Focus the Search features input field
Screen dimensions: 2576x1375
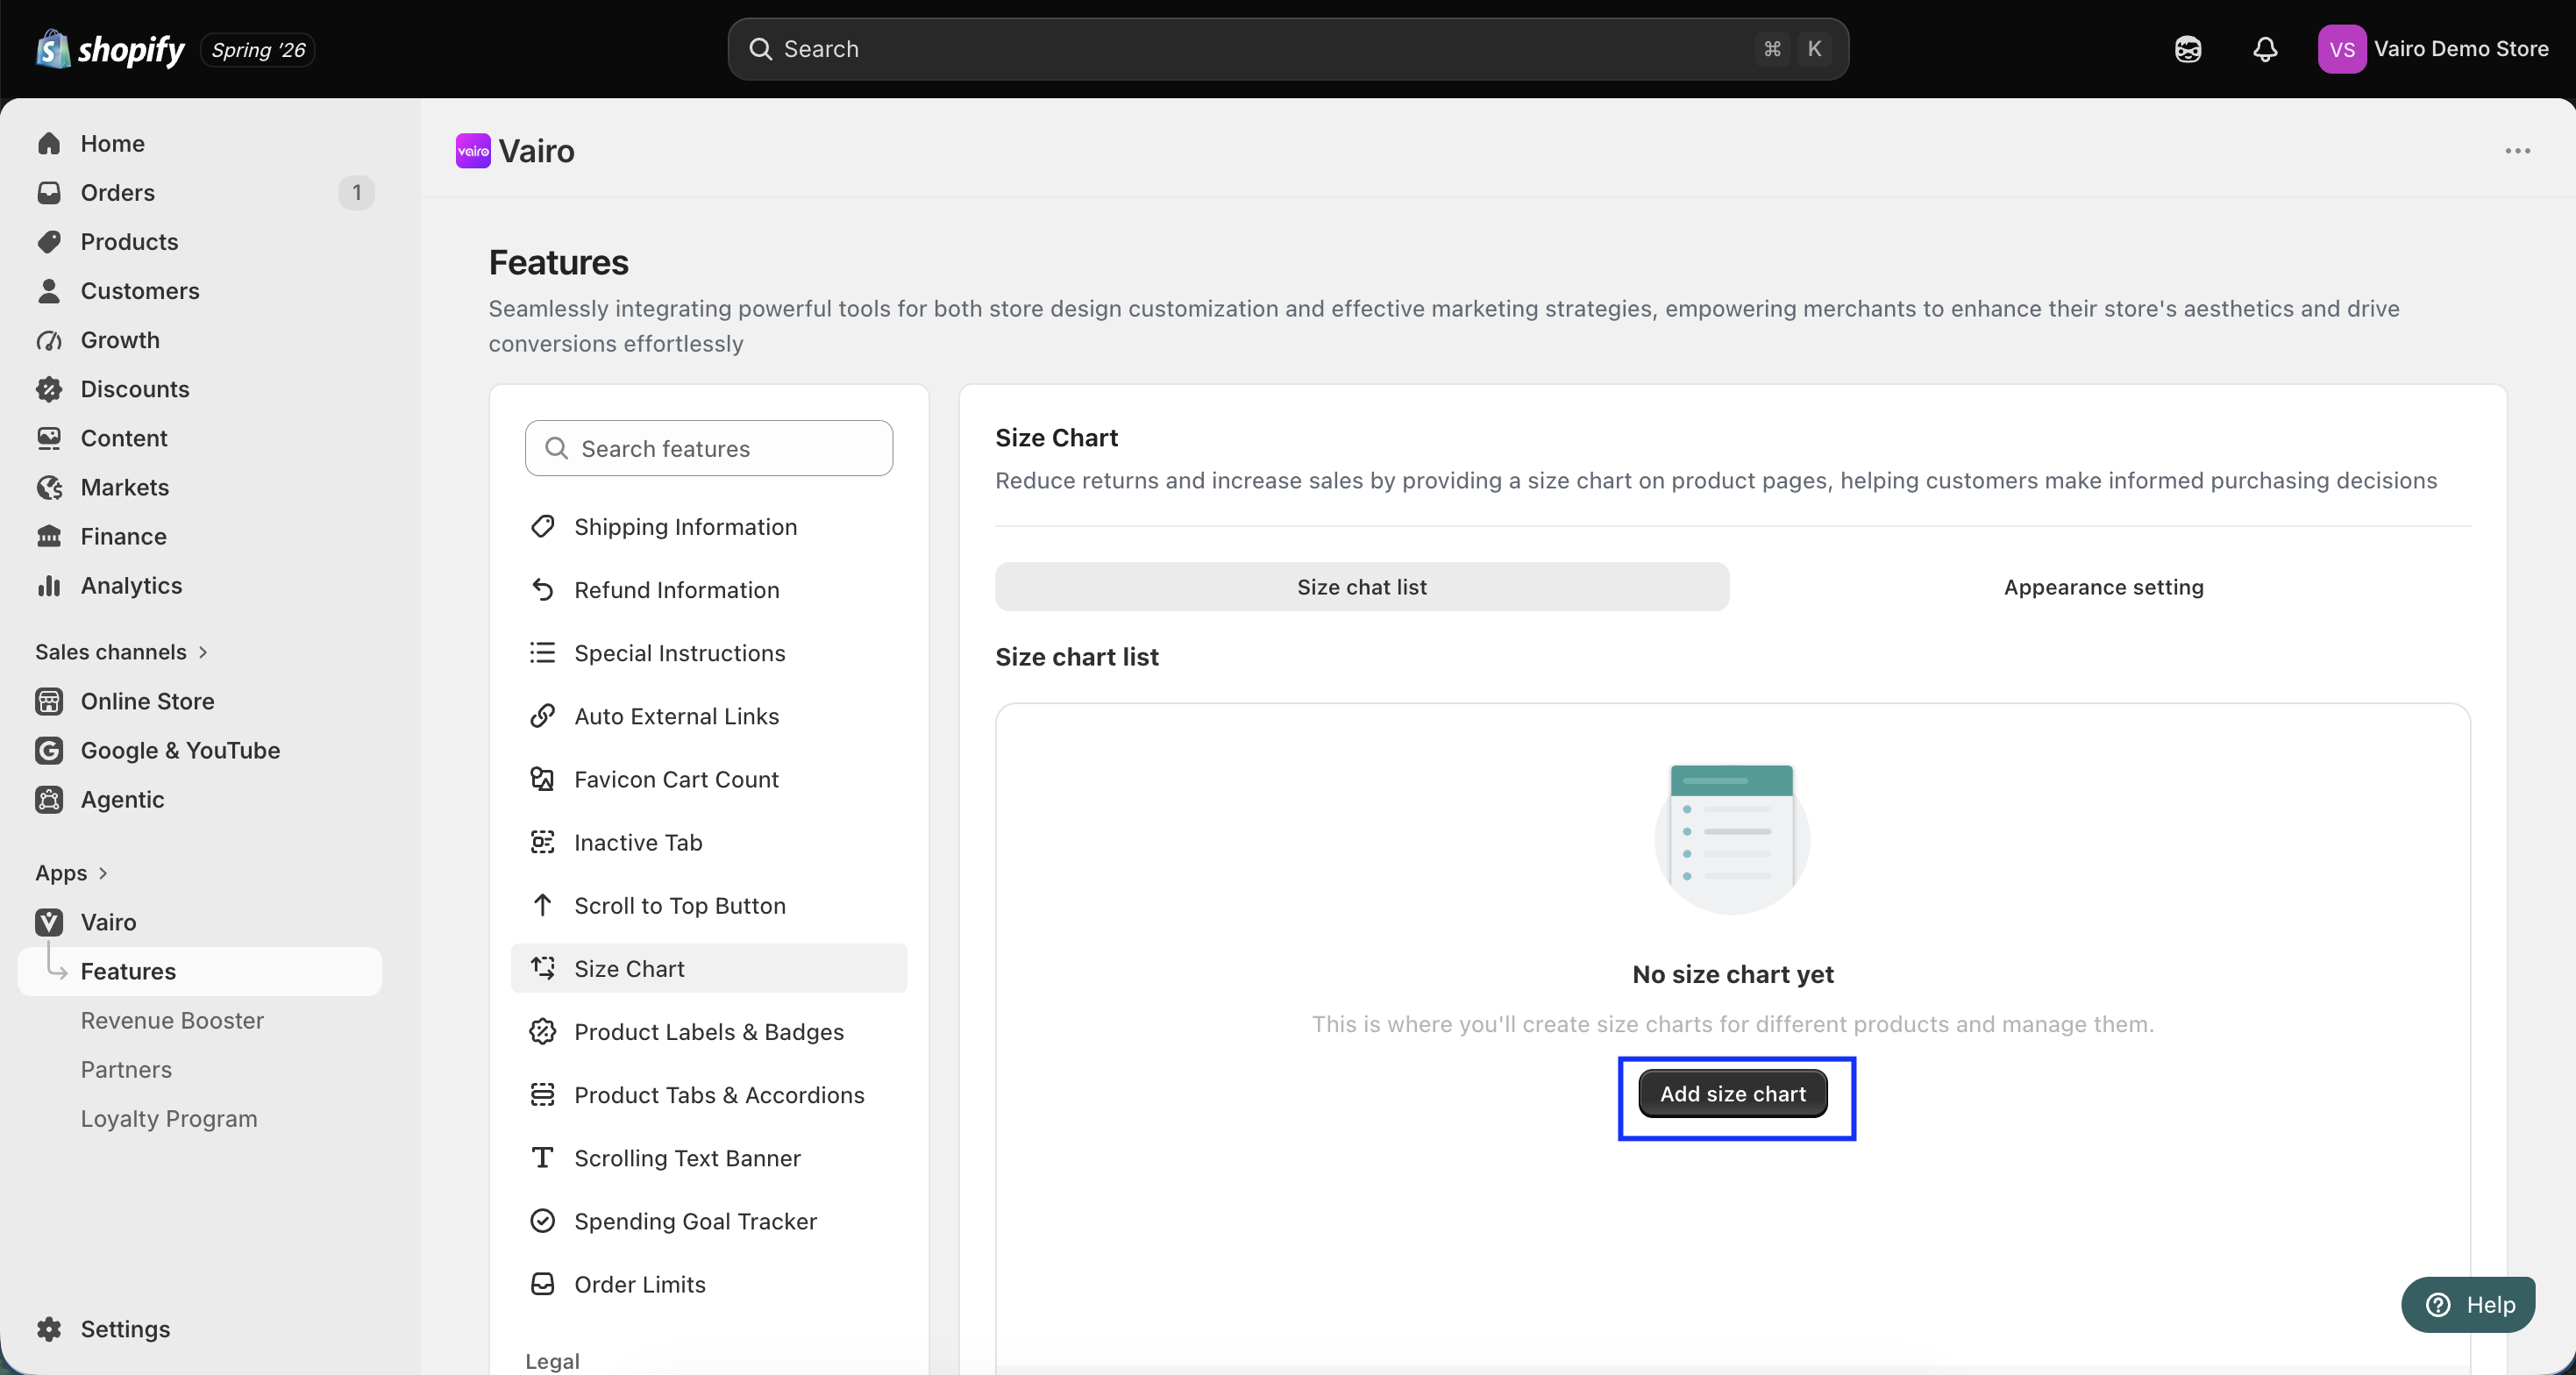tap(708, 448)
